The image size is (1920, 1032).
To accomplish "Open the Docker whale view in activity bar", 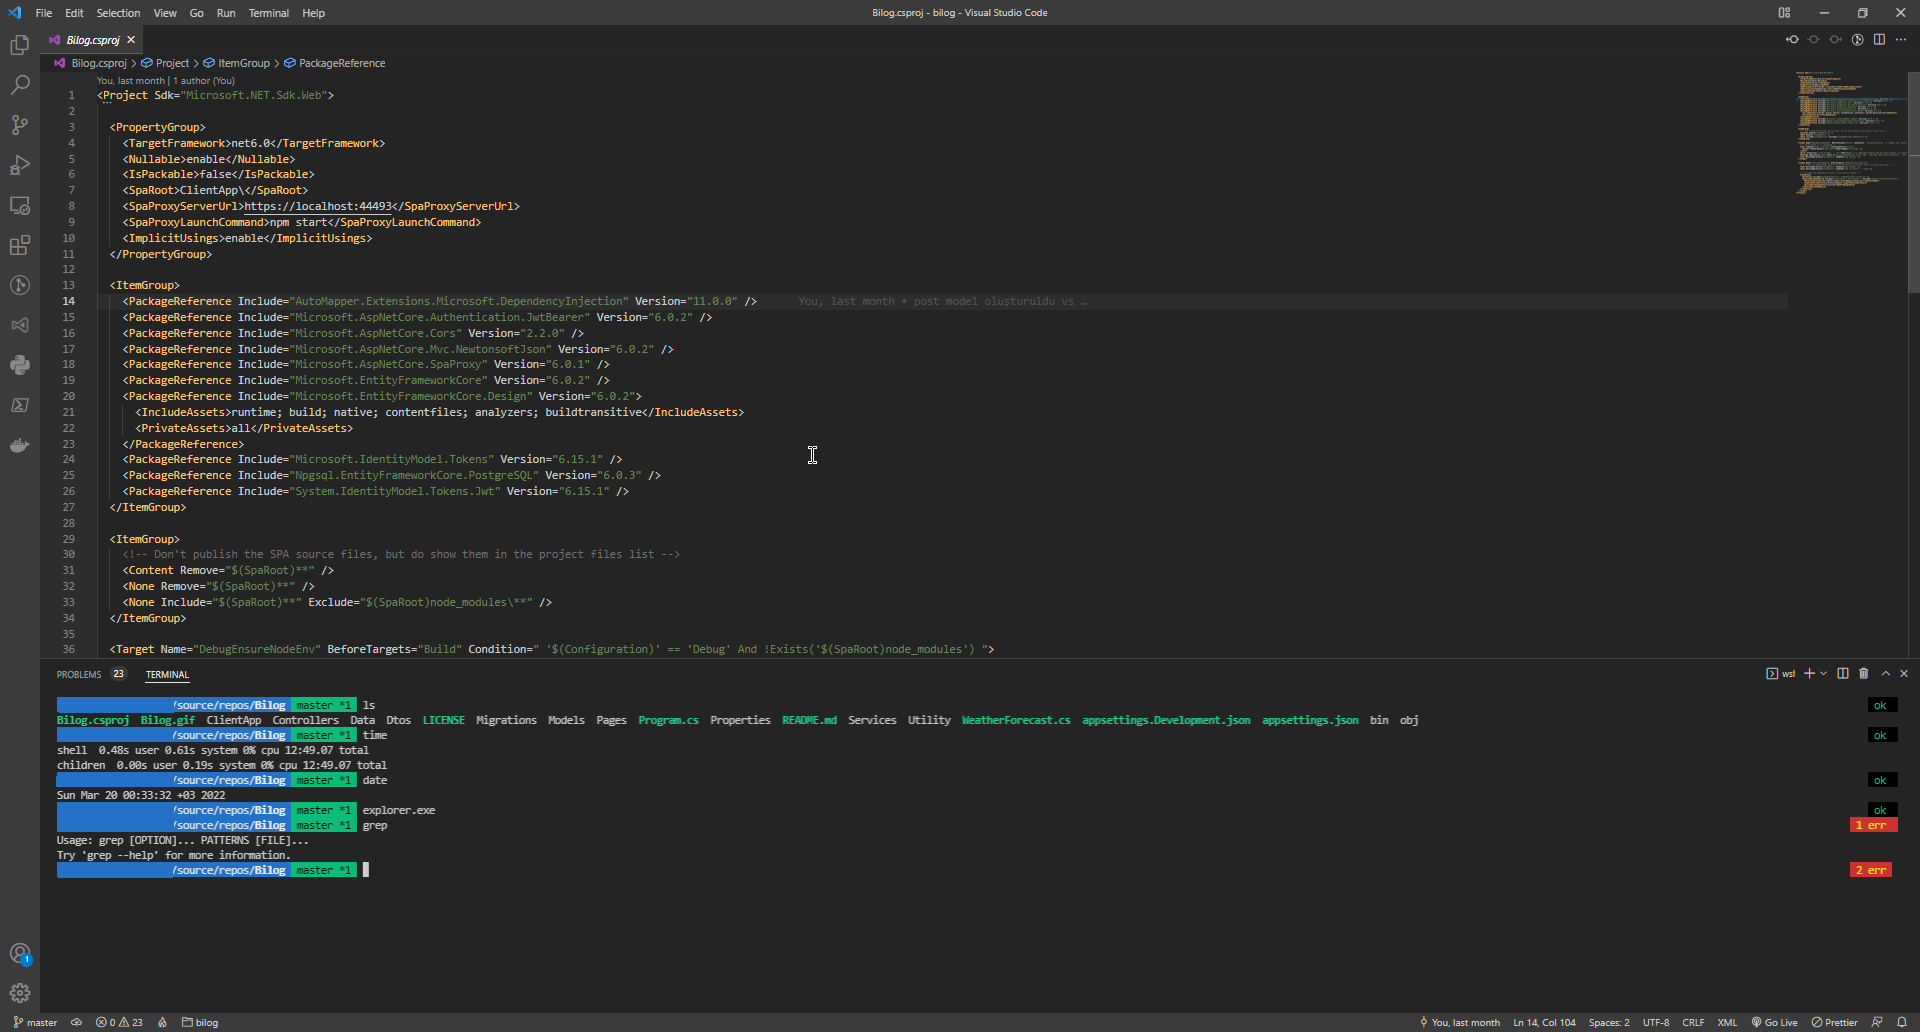I will [20, 445].
